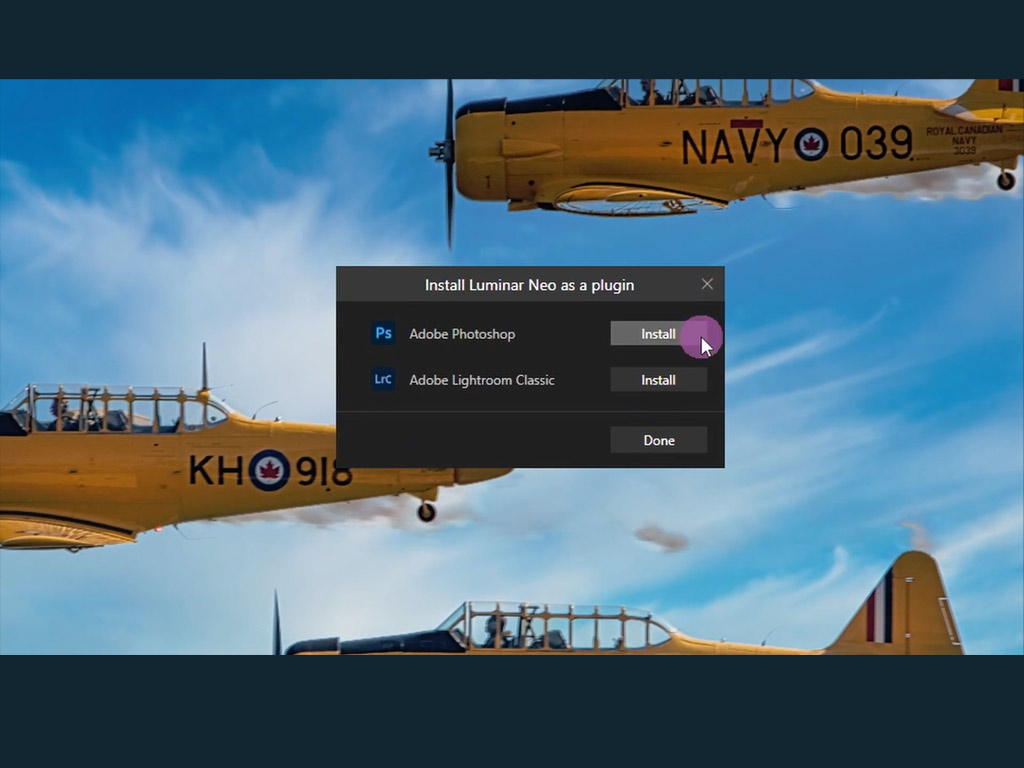This screenshot has width=1024, height=768.
Task: Click the 039 number on the top plane
Action: point(875,144)
